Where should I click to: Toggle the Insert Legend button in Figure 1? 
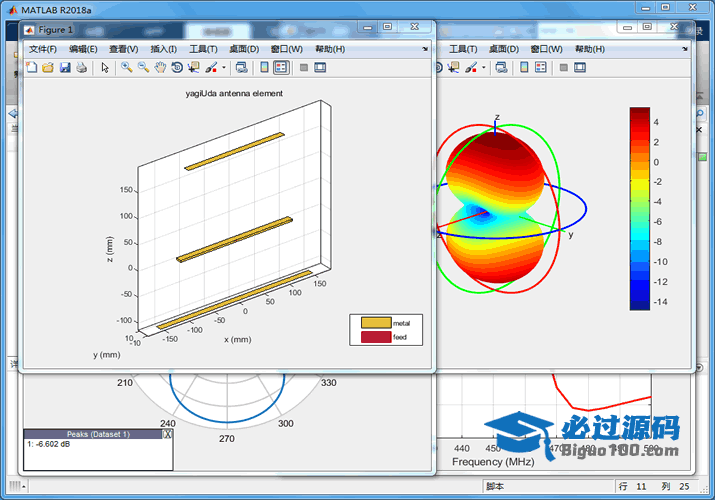[x=281, y=67]
